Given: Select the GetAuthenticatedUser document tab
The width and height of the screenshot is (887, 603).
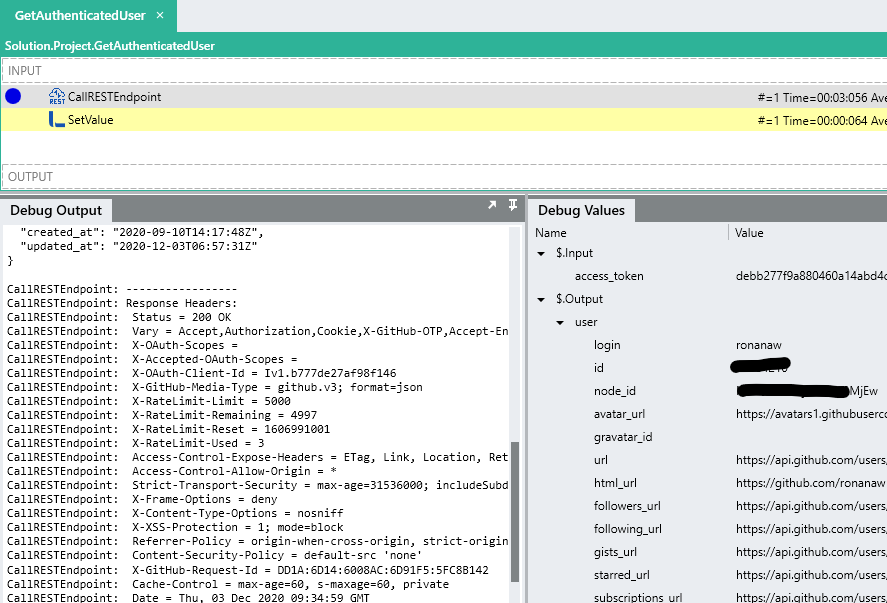Looking at the screenshot, I should pyautogui.click(x=79, y=16).
